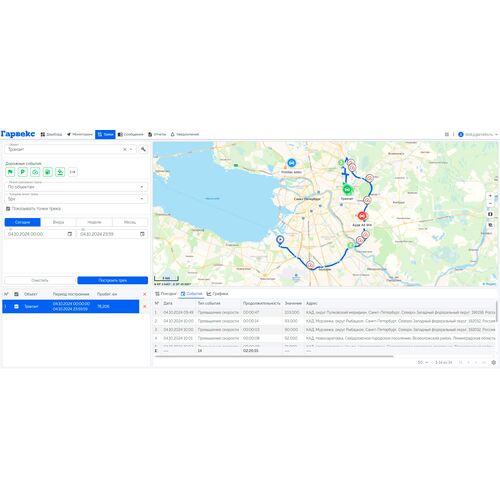Toggle the show track points checkbox
Image resolution: width=500 pixels, height=500 pixels.
(x=8, y=209)
